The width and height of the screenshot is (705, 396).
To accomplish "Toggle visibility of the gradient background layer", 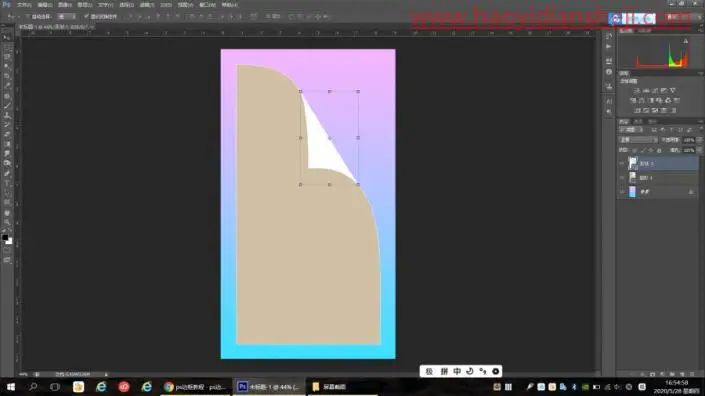I will [622, 192].
